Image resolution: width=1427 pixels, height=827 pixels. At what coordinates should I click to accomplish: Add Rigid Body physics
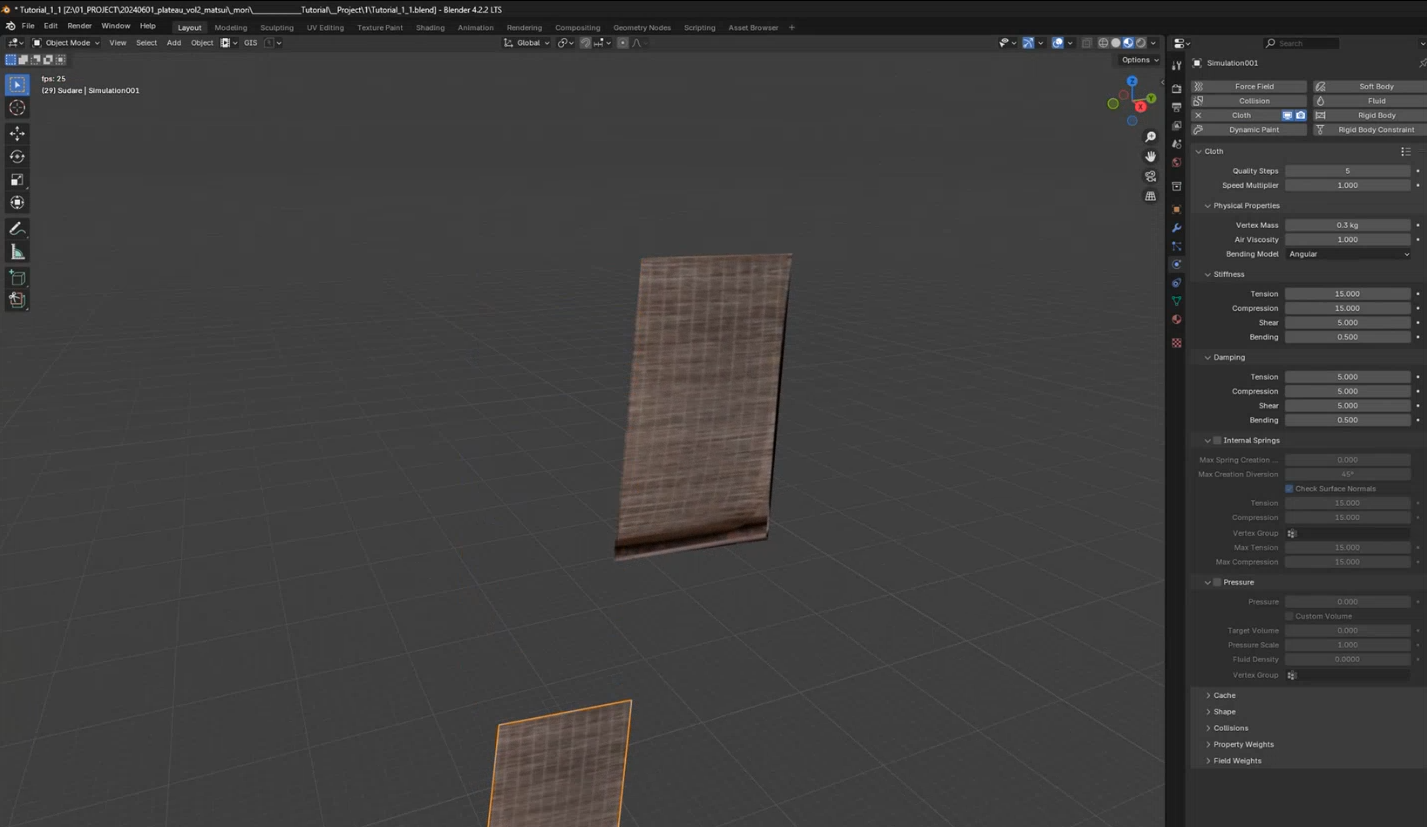point(1370,115)
